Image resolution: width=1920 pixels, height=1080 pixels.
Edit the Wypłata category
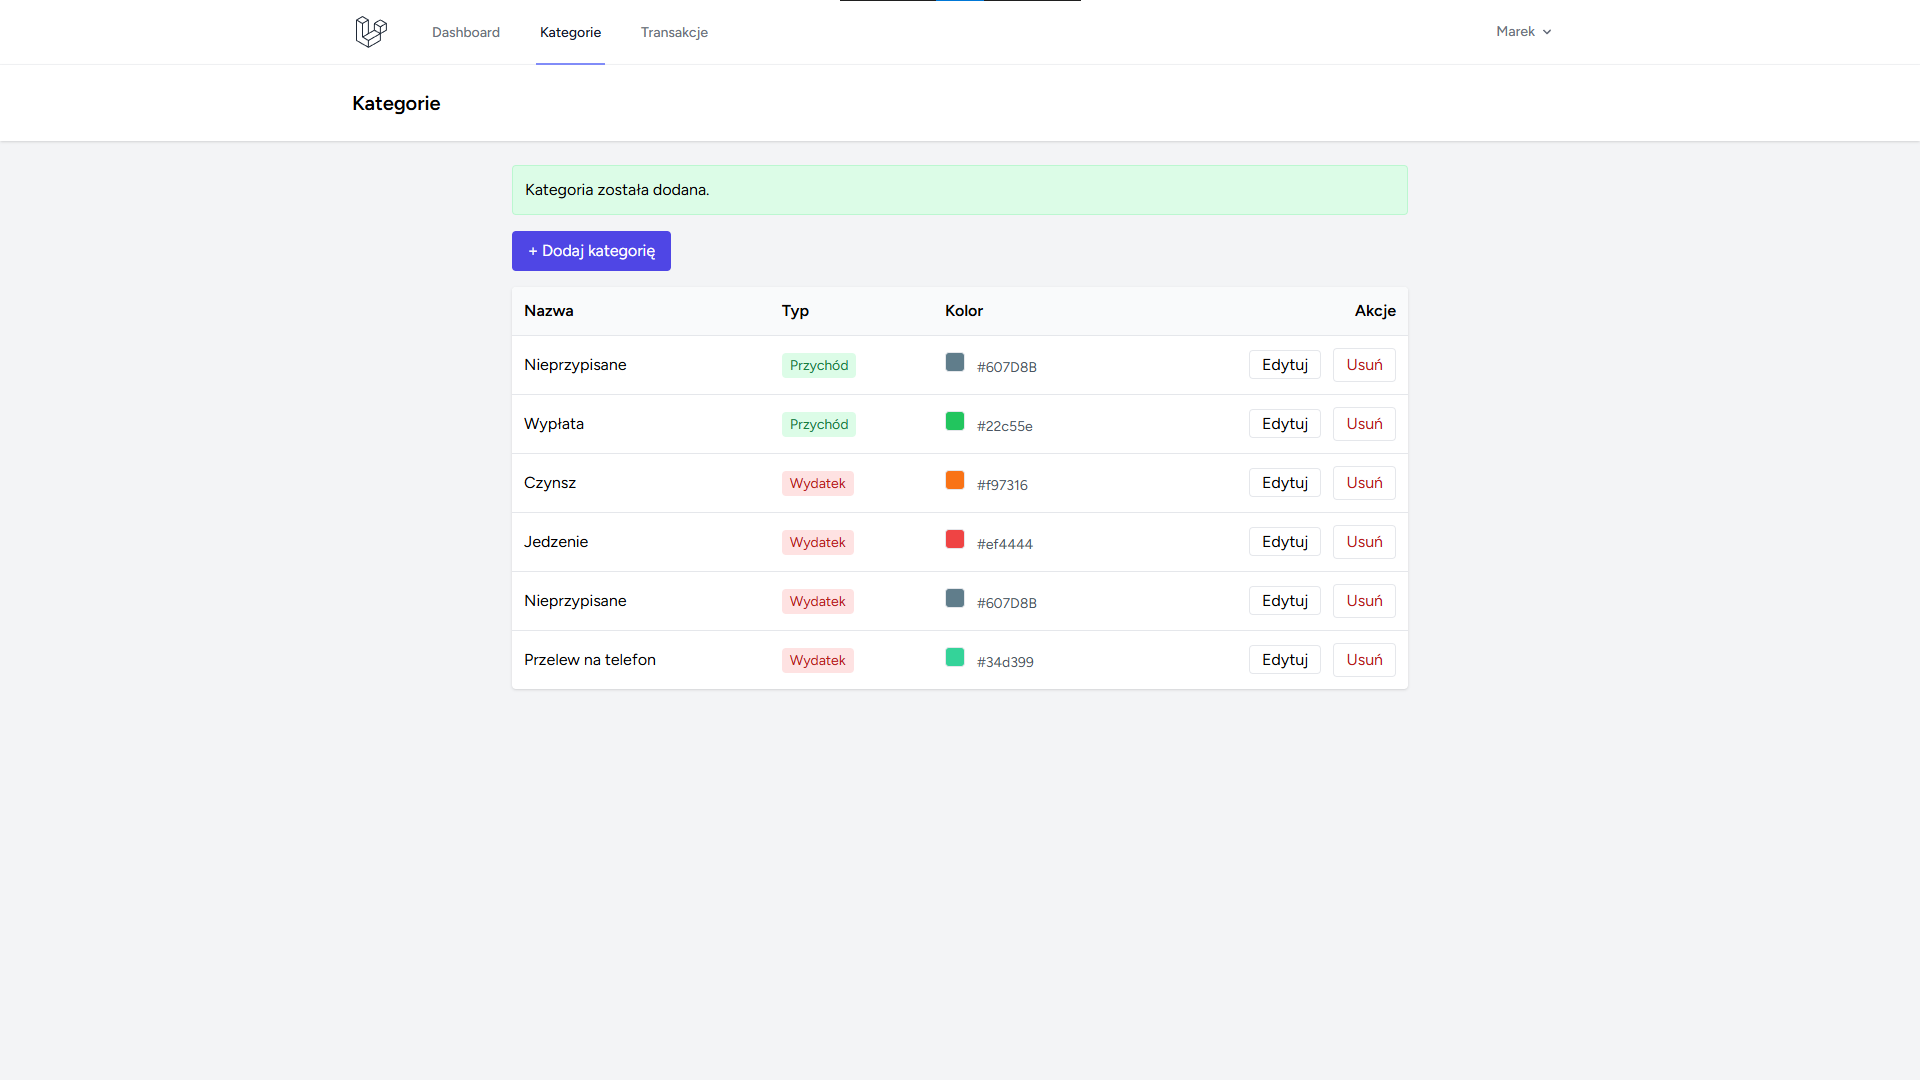1284,424
